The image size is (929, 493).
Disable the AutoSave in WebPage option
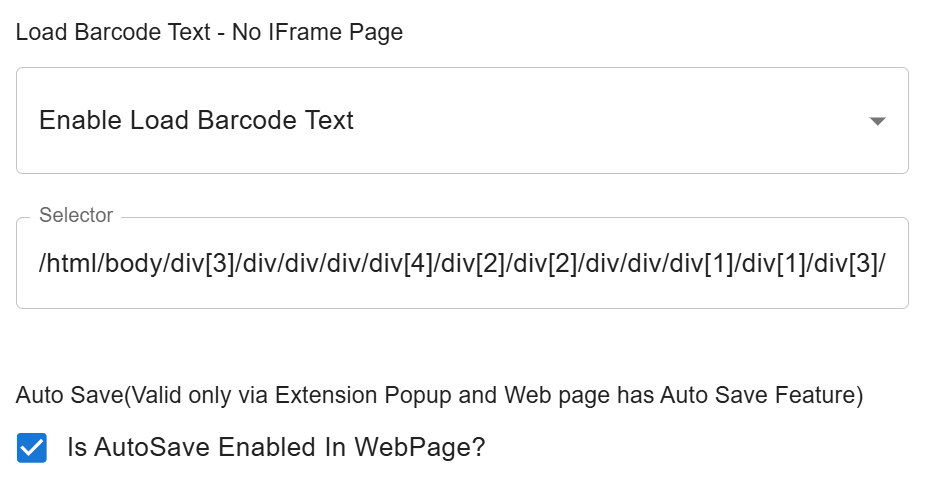[32, 447]
